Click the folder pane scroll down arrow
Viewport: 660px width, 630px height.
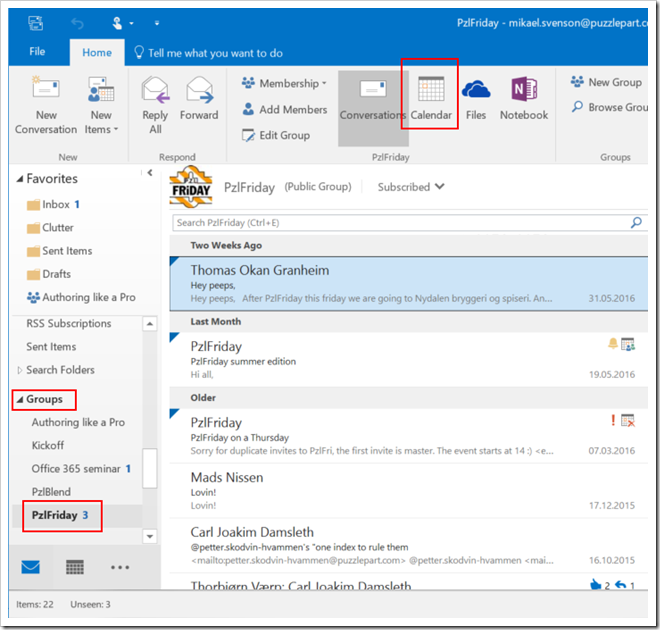pos(150,537)
